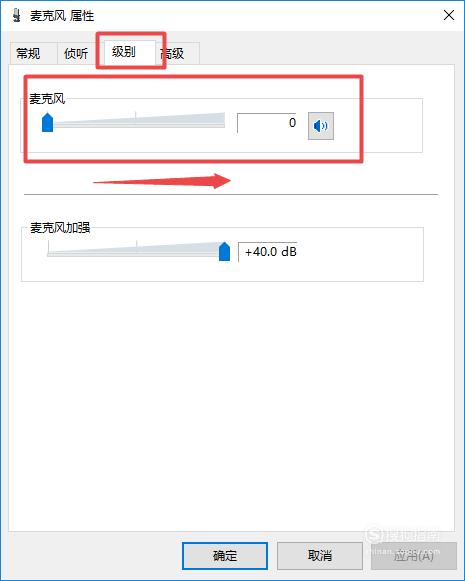This screenshot has width=465, height=581.
Task: Set 麦克风 slider to its middle tick
Action: click(x=136, y=120)
